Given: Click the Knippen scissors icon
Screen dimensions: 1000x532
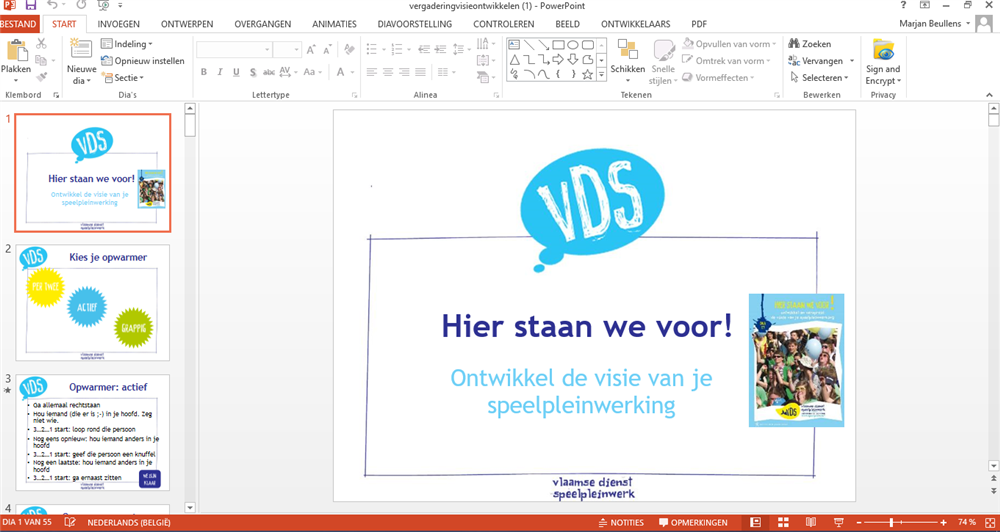Looking at the screenshot, I should click(x=42, y=44).
